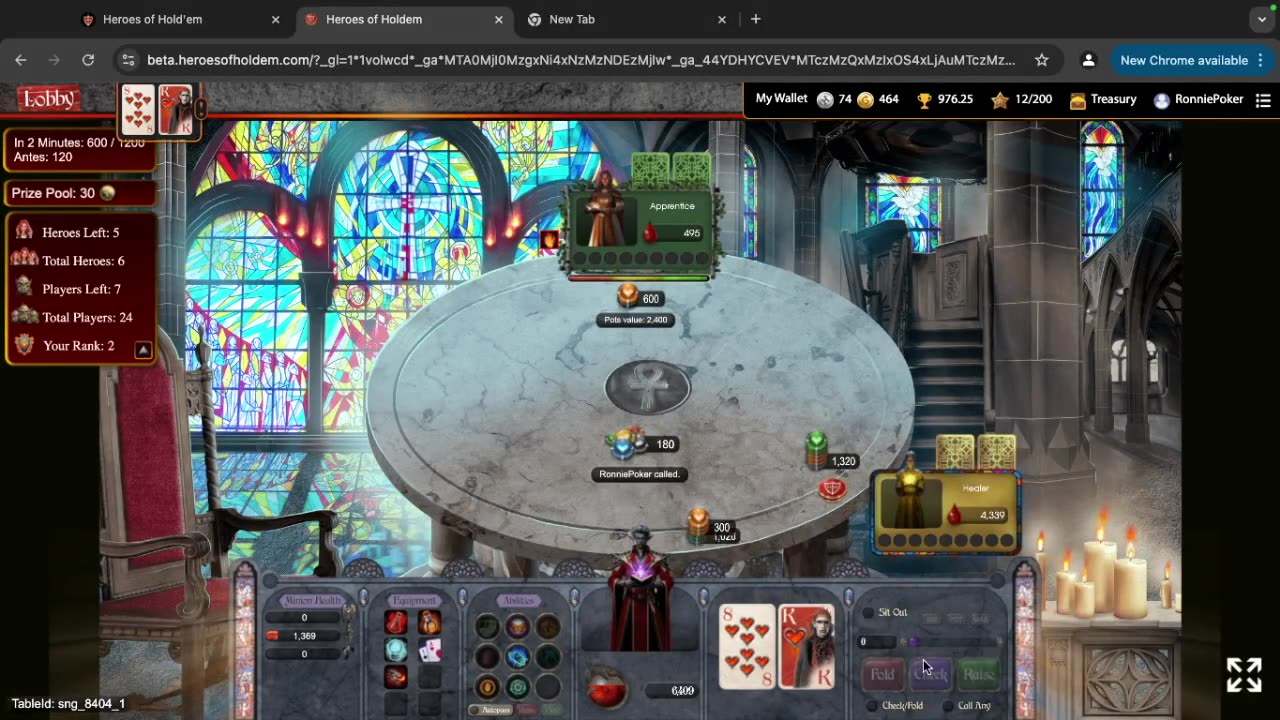Activate the first ability in top row

coord(487,627)
